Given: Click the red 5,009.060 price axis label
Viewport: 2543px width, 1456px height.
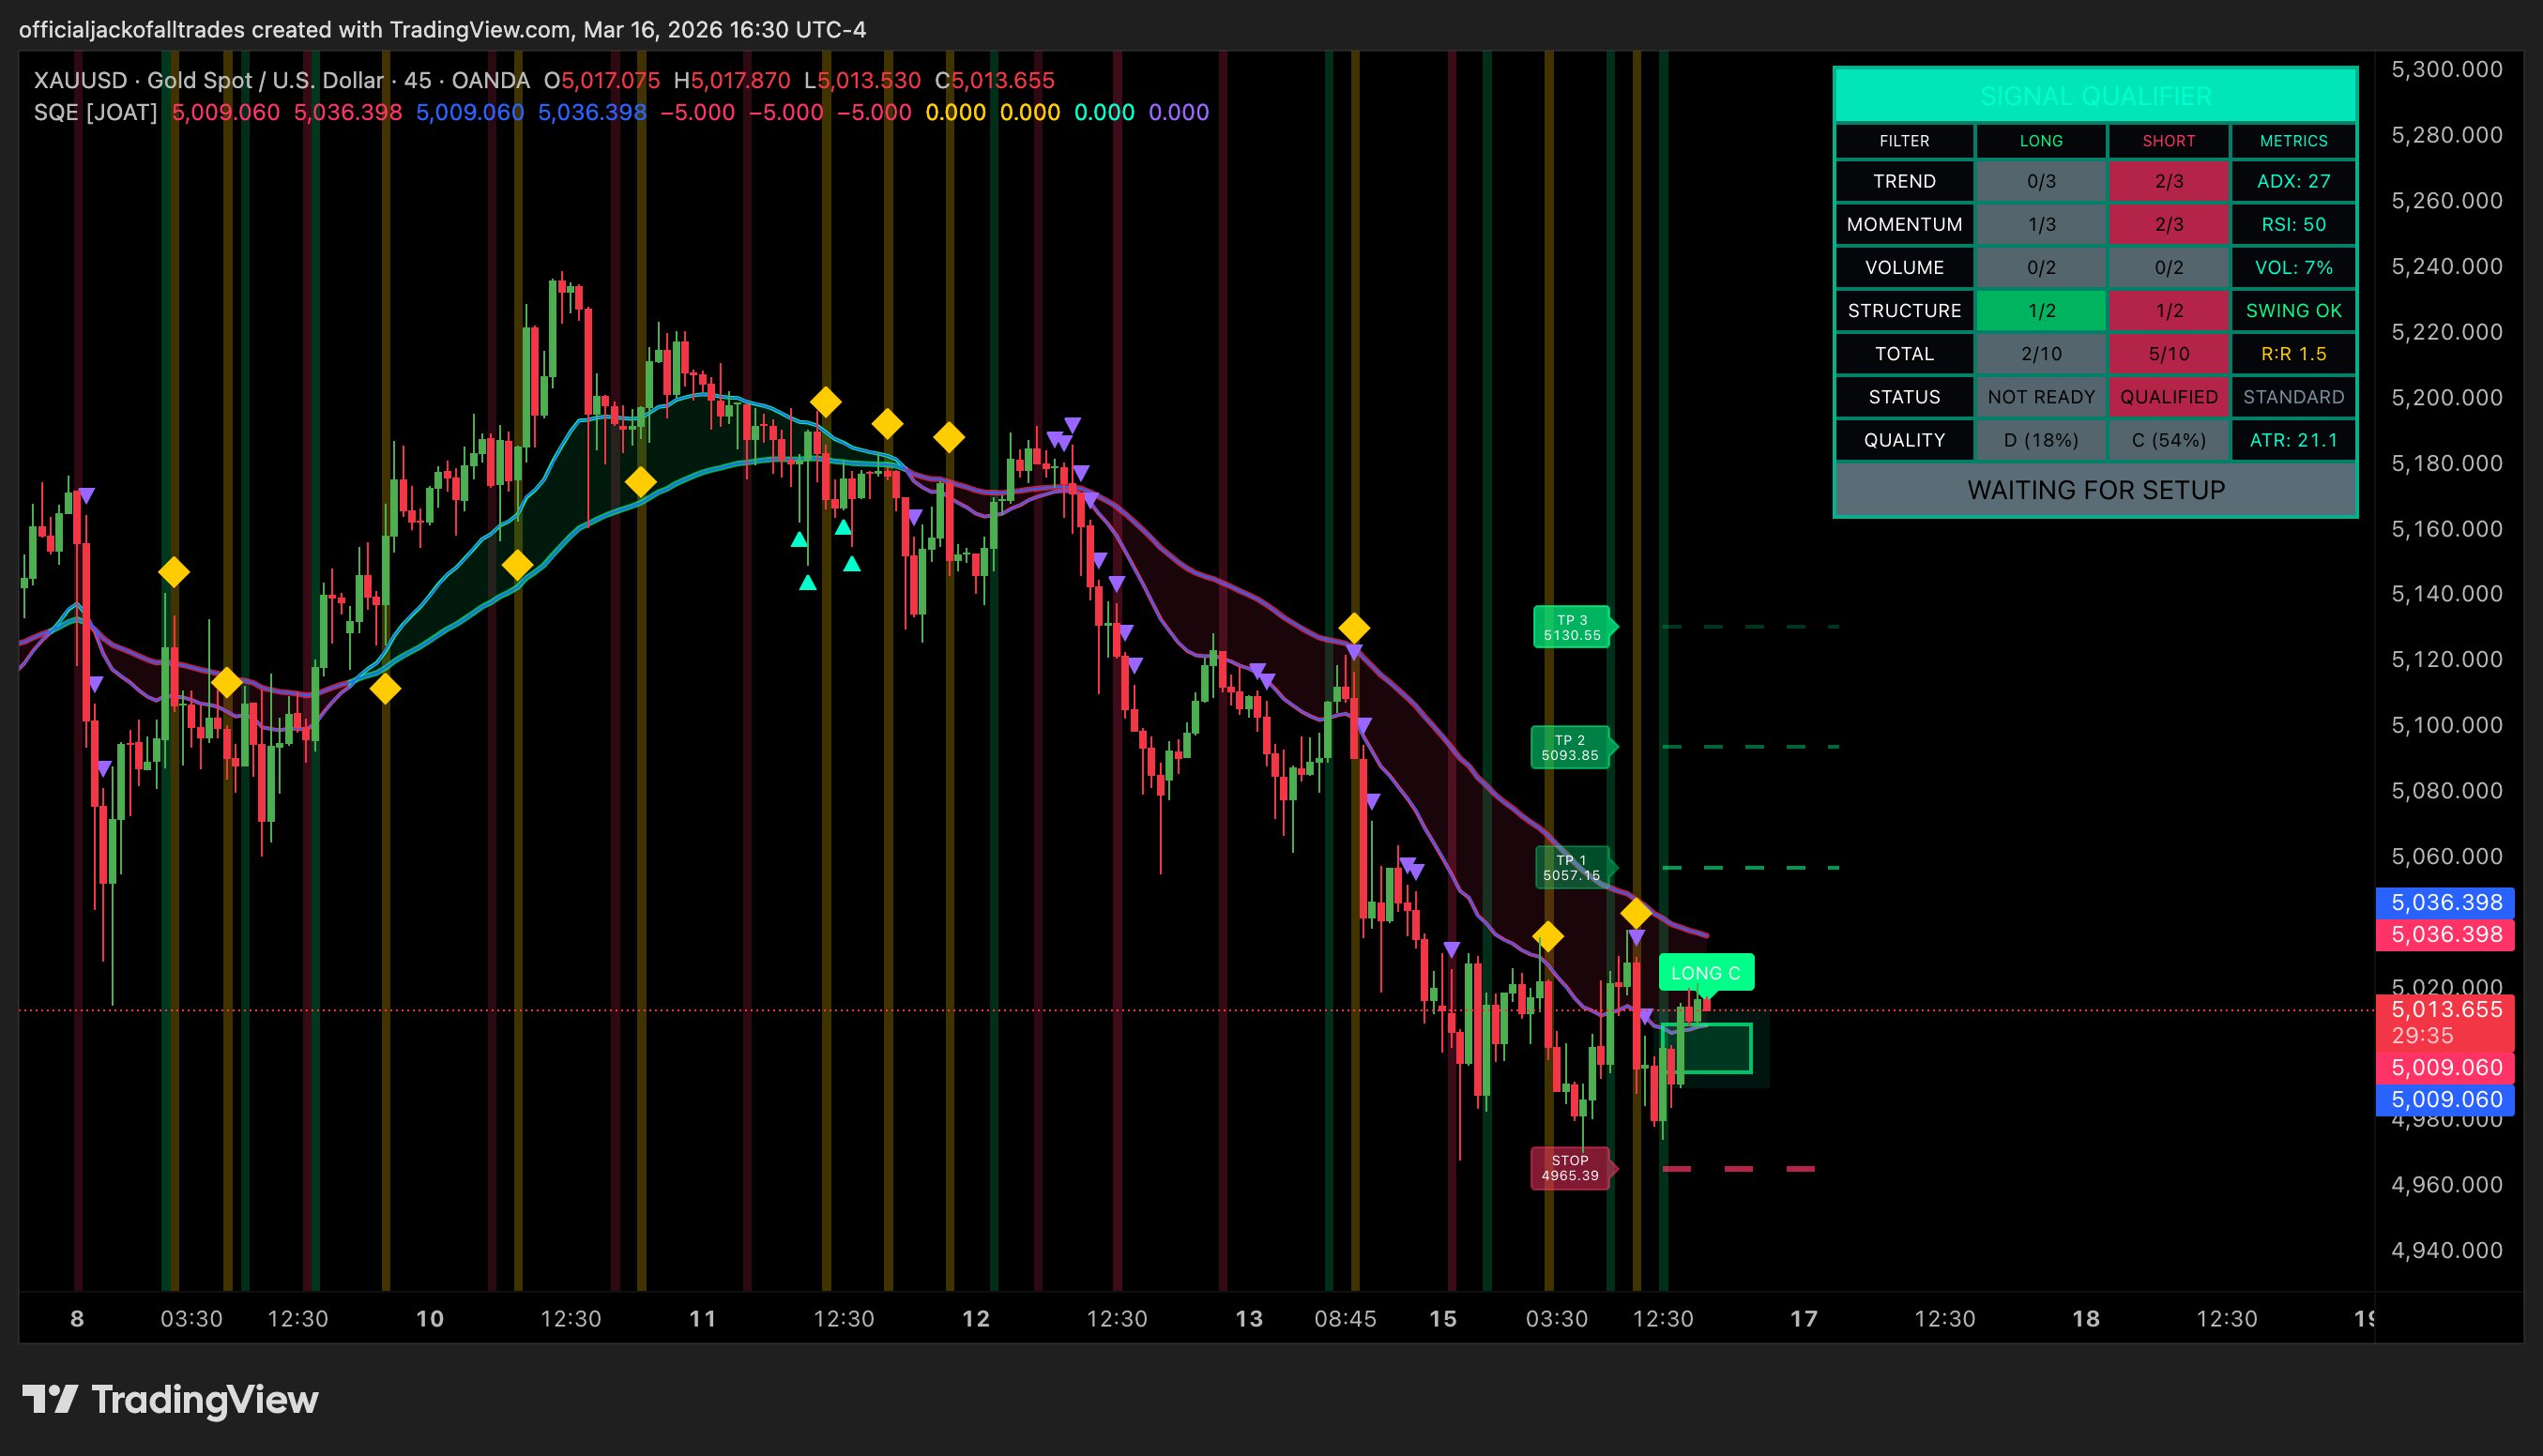Looking at the screenshot, I should [2446, 1067].
